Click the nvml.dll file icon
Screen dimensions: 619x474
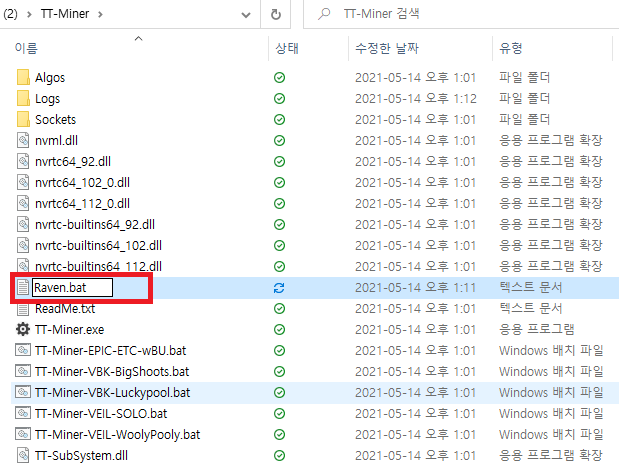click(x=23, y=140)
